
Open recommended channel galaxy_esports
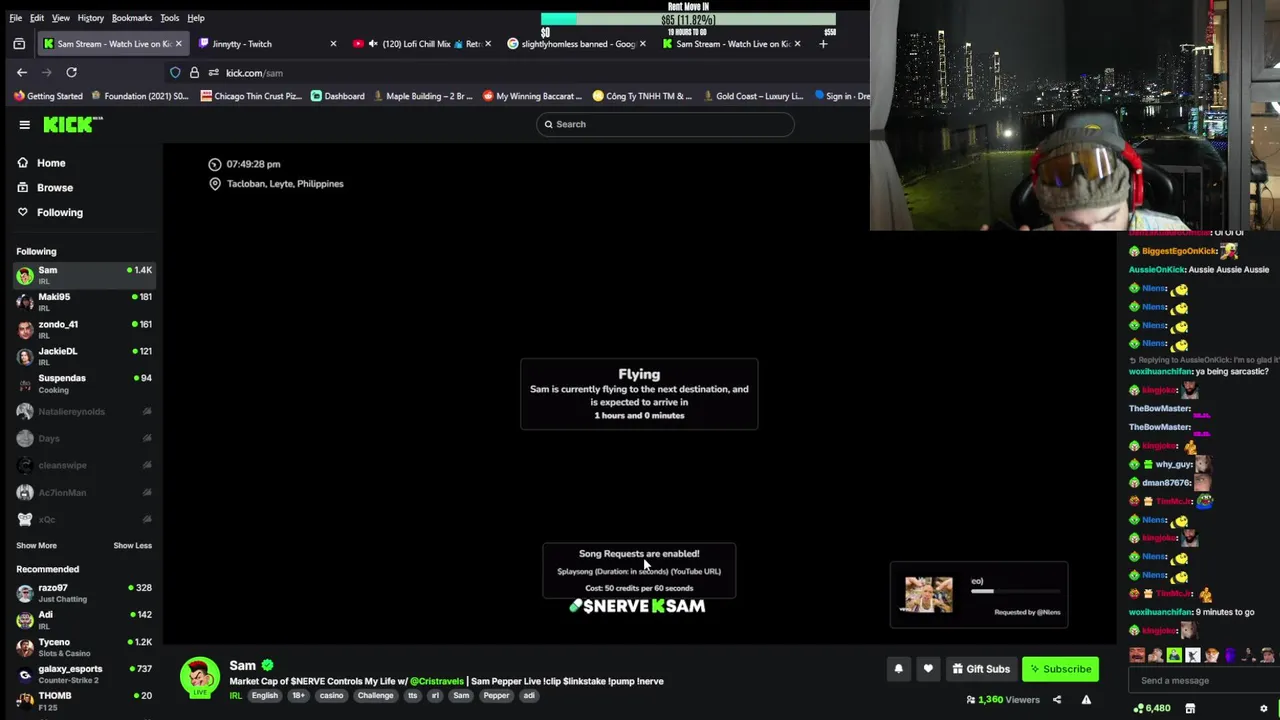[84, 674]
